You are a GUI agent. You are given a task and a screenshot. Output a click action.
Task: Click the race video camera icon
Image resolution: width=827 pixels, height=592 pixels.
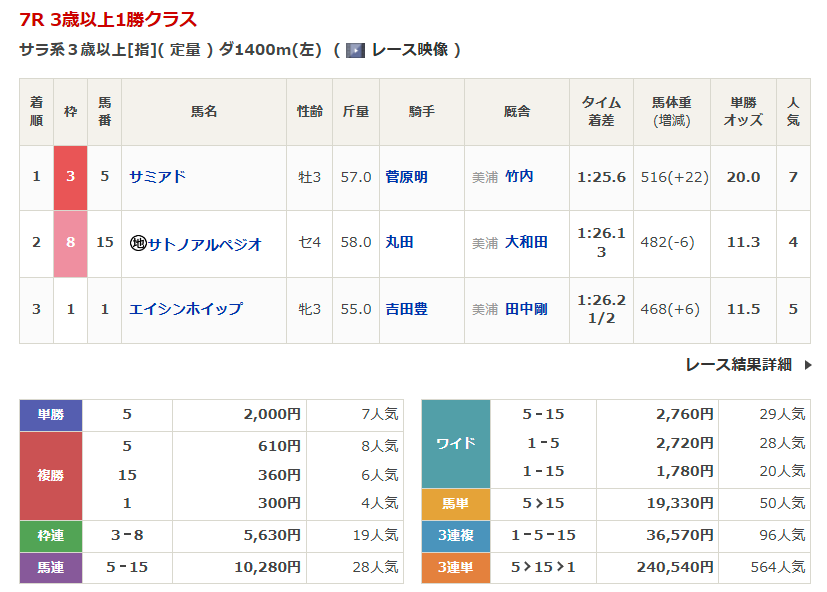[x=355, y=50]
